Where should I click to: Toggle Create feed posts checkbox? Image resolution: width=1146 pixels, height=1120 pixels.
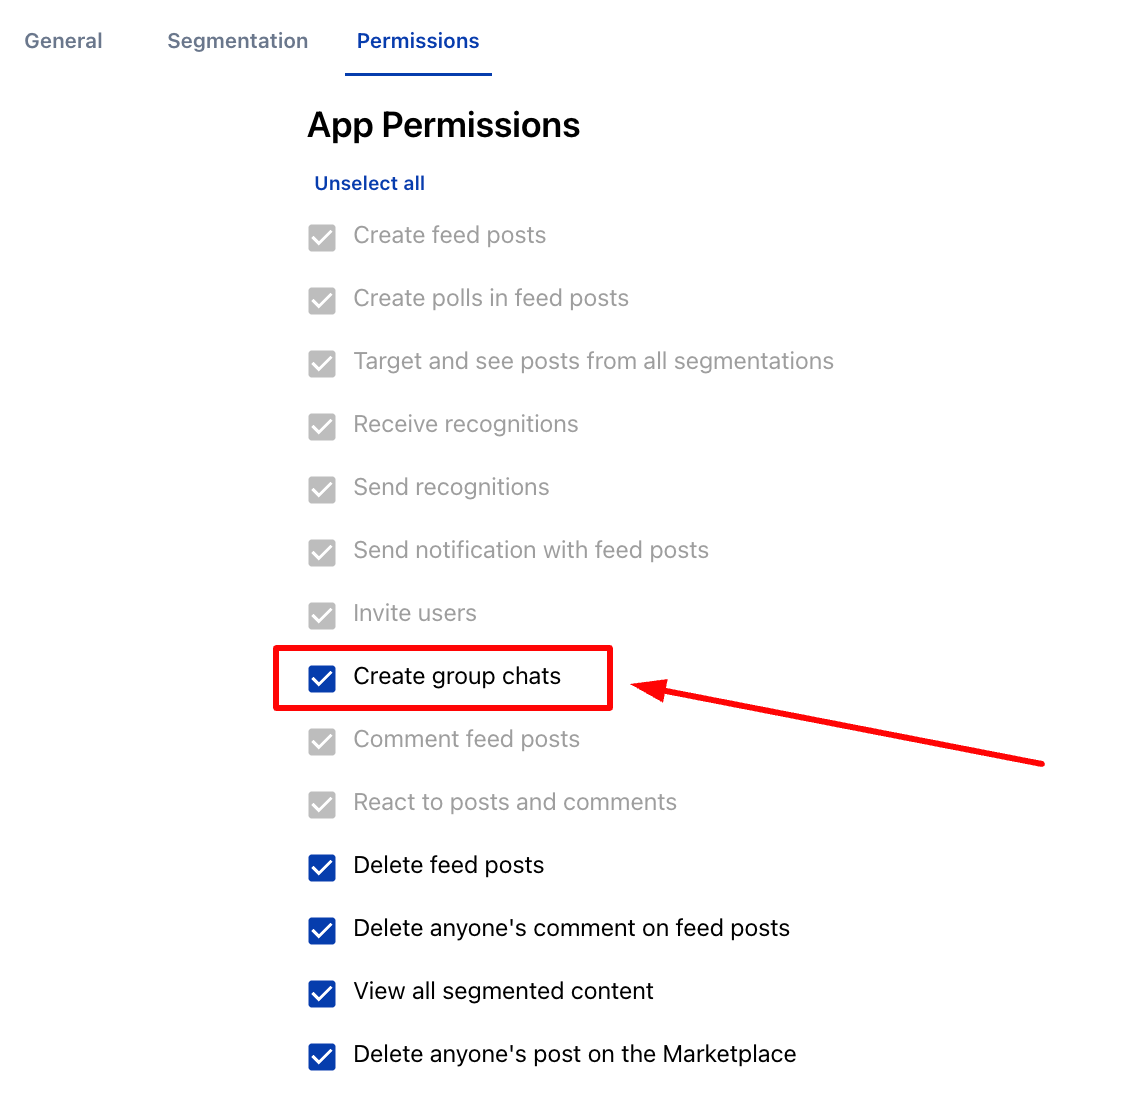pos(322,238)
